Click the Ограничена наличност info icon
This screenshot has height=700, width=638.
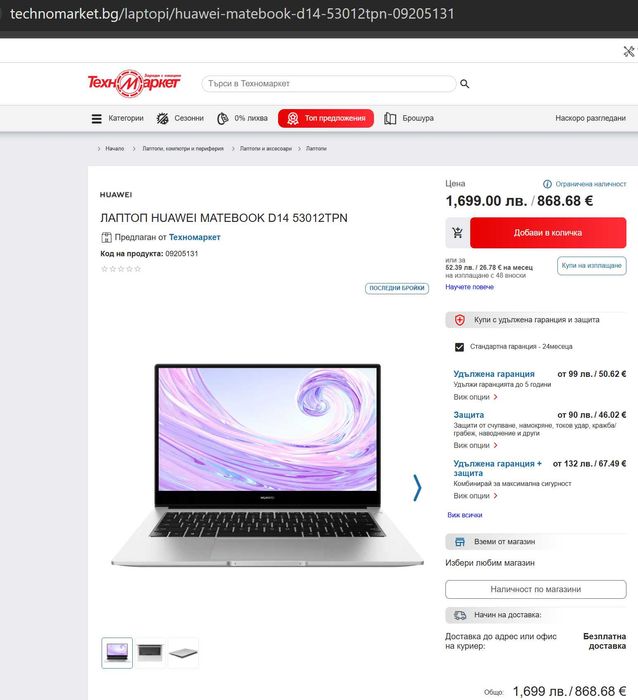pos(547,184)
